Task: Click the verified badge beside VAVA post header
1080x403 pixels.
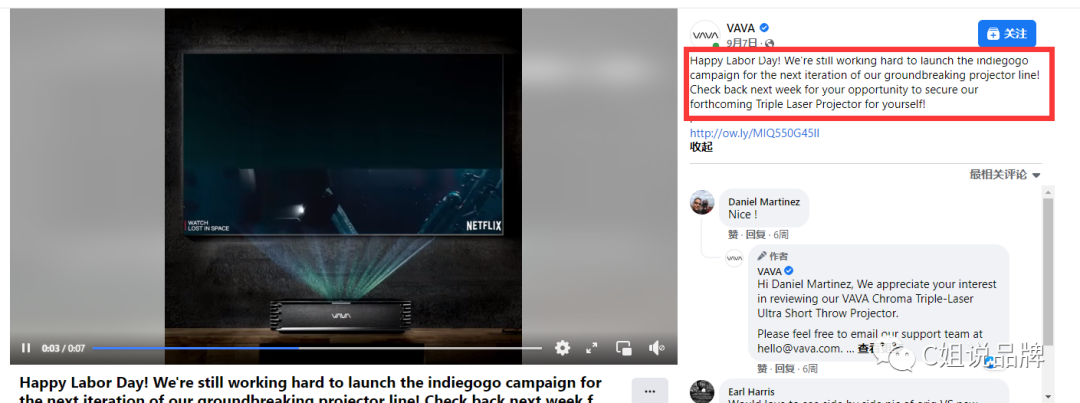Action: 764,28
